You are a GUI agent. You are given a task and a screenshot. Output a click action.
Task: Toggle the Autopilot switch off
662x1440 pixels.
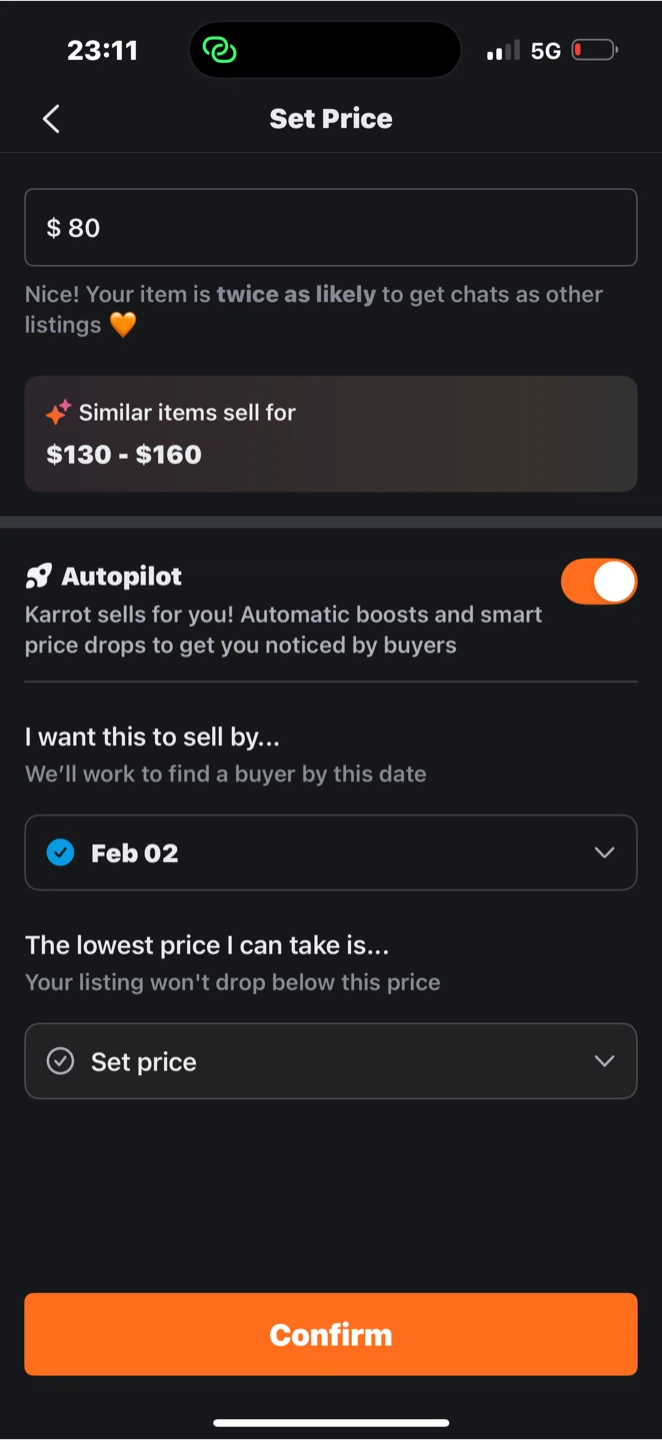(x=599, y=582)
